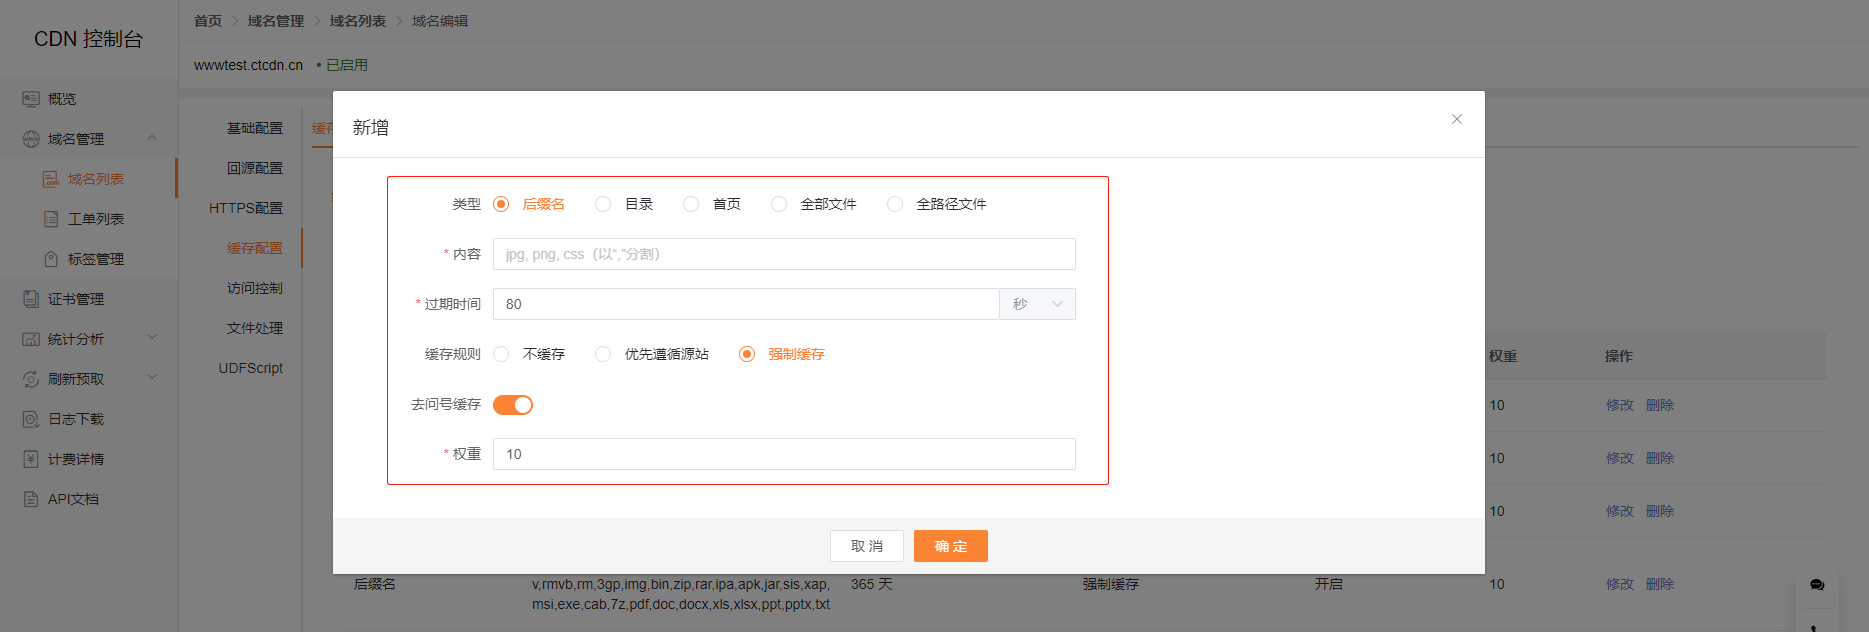Close the 新增 dialog with X

(x=1457, y=119)
